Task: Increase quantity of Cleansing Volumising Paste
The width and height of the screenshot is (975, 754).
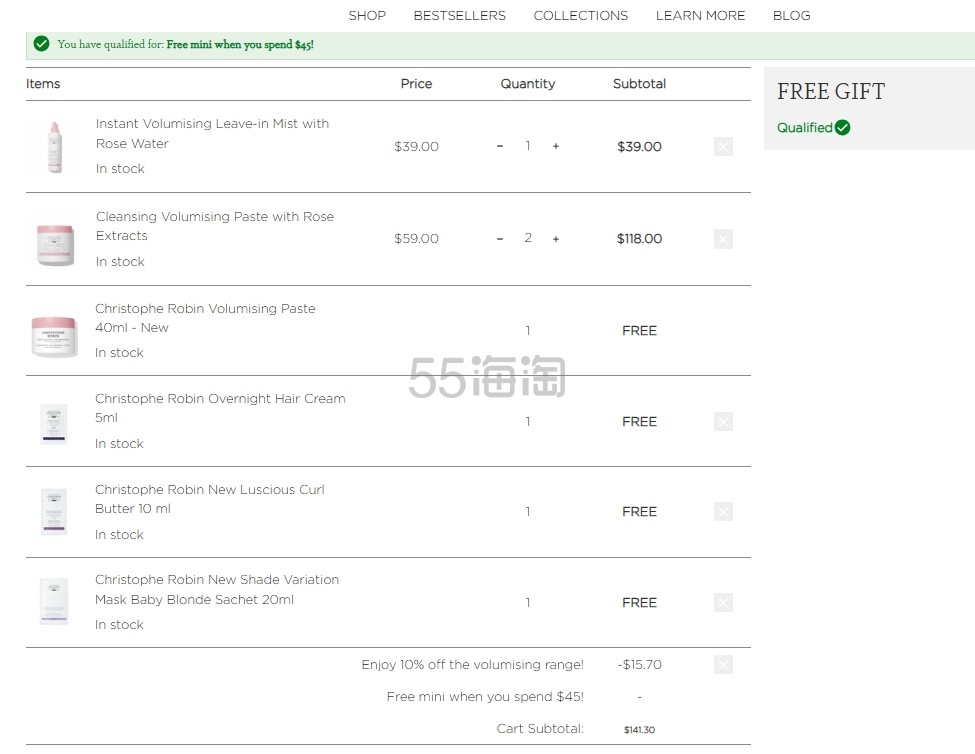Action: tap(555, 239)
